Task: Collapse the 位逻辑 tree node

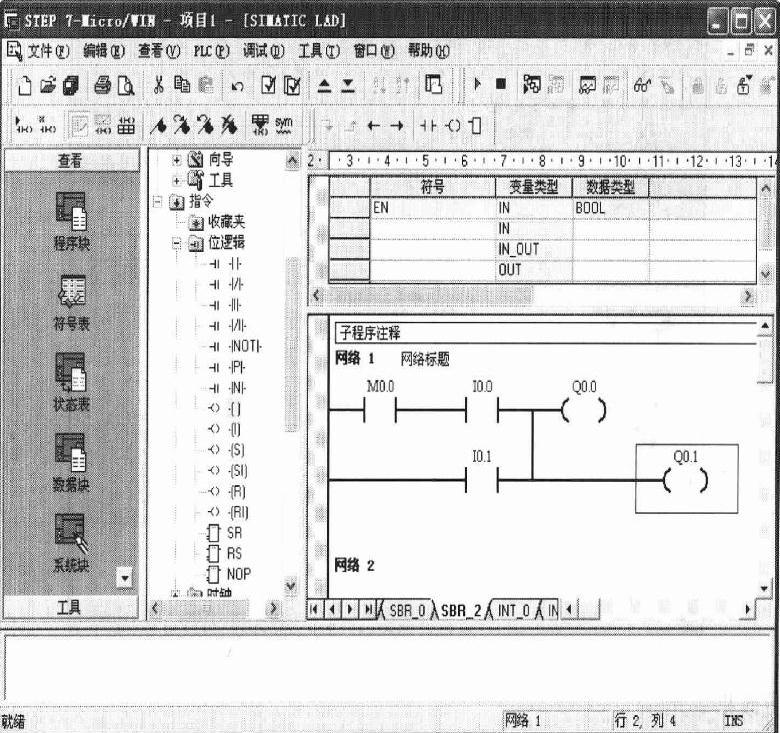Action: pyautogui.click(x=176, y=243)
